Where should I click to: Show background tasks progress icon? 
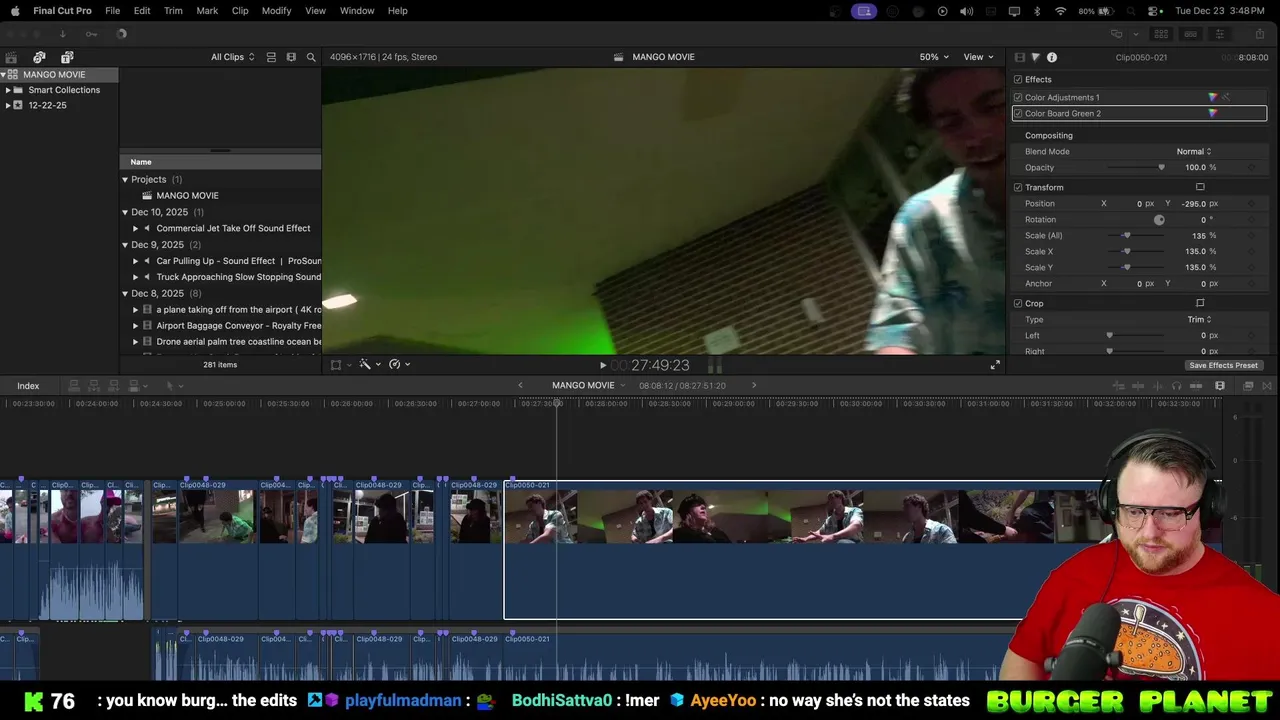tap(122, 34)
